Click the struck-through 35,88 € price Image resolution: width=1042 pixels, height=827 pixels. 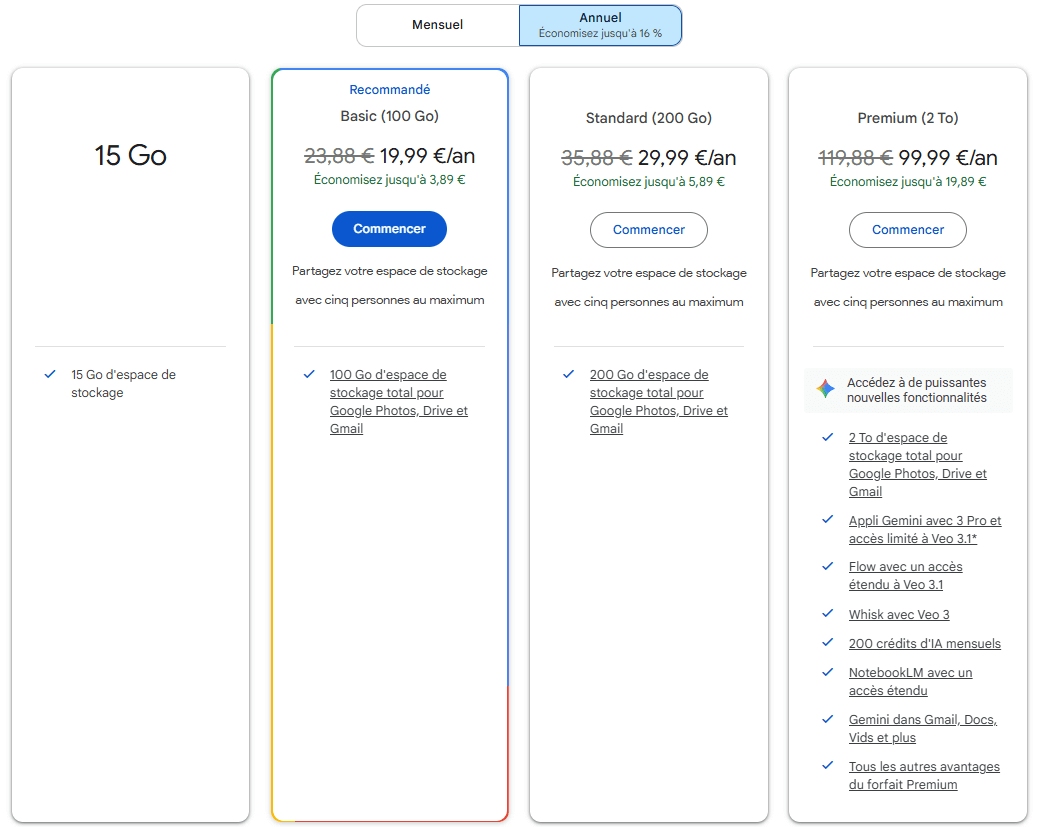[x=597, y=158]
